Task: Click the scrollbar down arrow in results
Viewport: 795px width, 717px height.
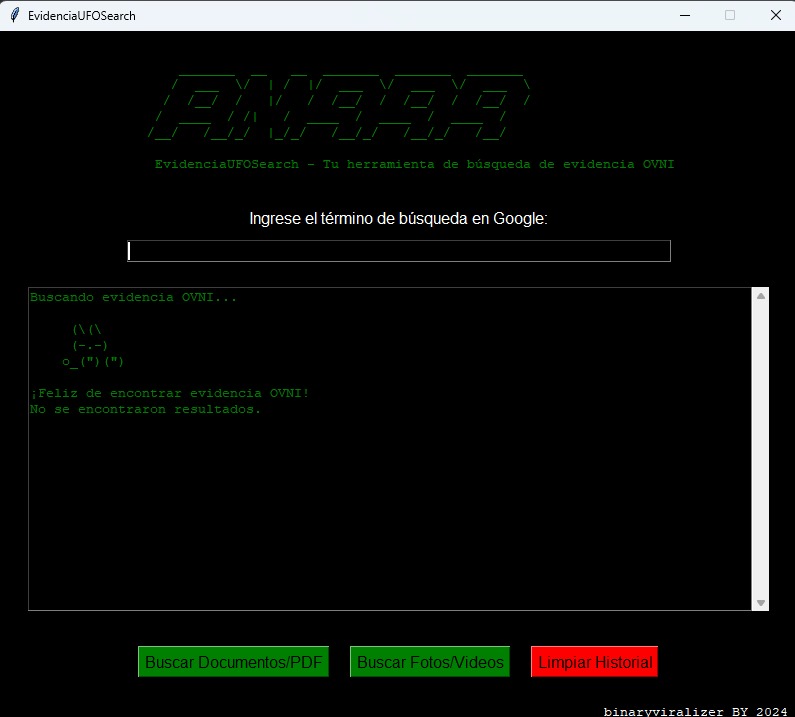Action: (761, 602)
